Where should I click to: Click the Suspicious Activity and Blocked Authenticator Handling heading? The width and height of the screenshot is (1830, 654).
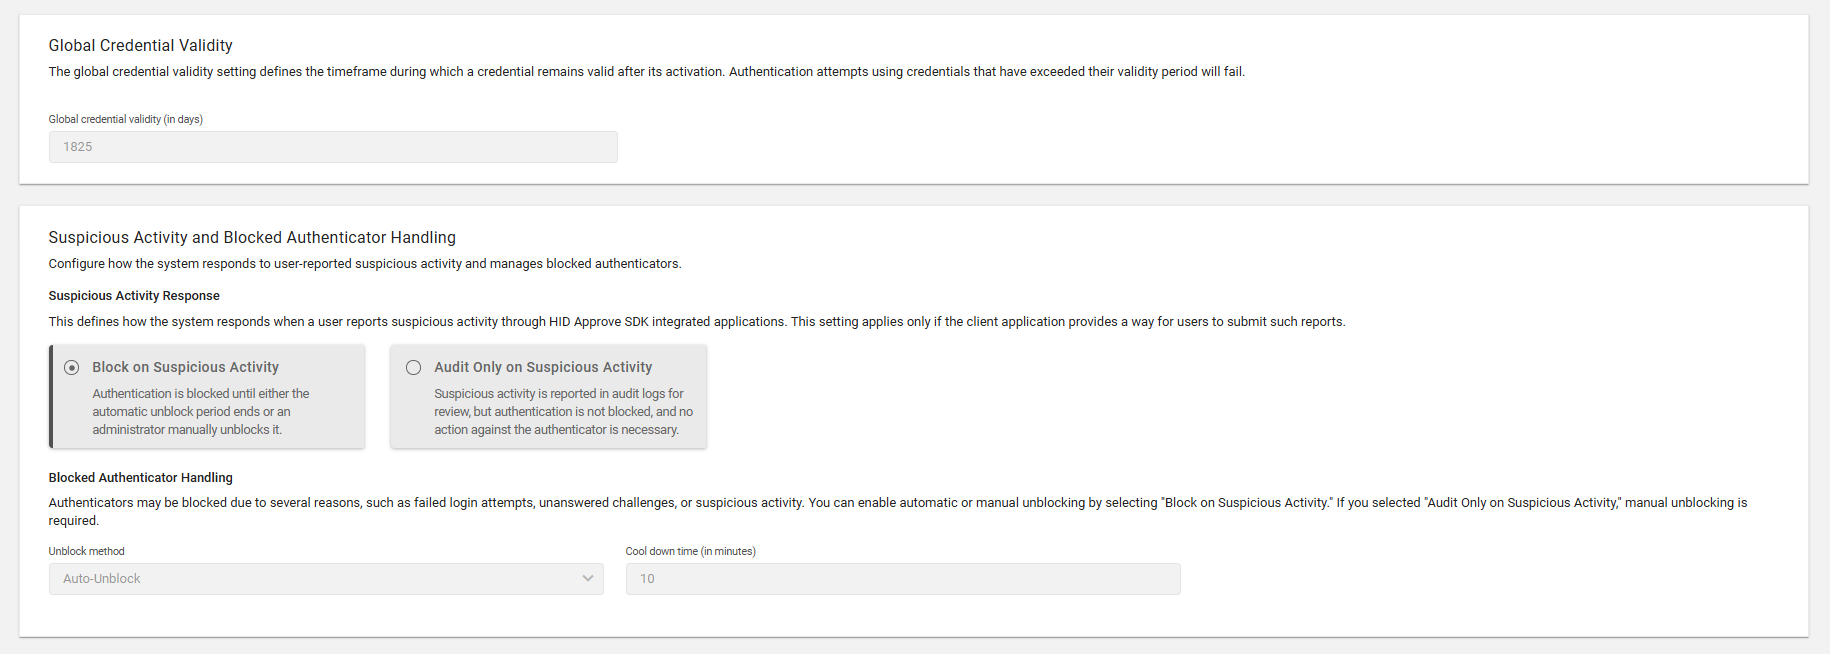click(x=252, y=238)
